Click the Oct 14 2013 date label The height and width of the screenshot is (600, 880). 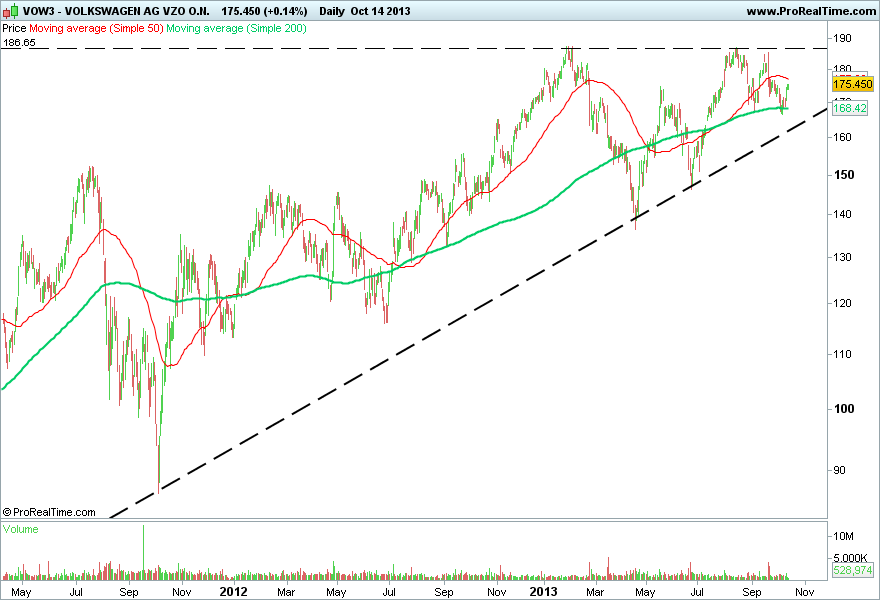click(x=381, y=11)
